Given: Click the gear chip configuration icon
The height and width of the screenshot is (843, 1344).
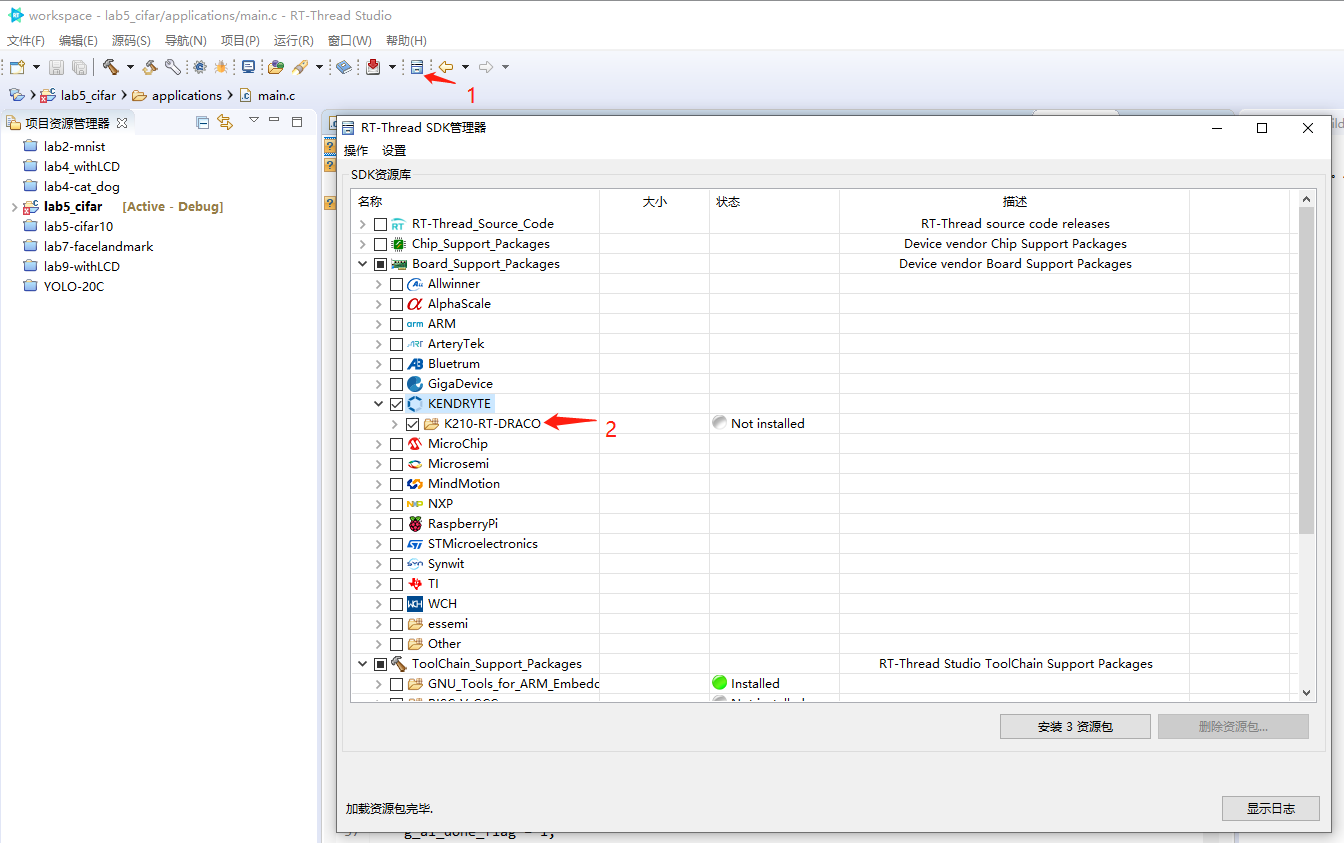Looking at the screenshot, I should (200, 67).
